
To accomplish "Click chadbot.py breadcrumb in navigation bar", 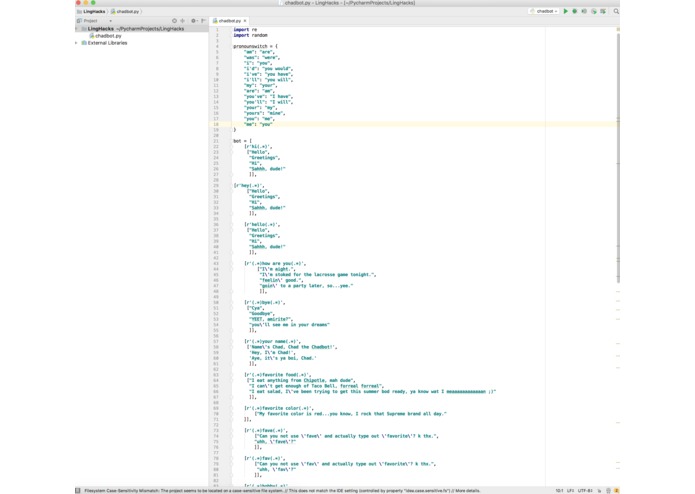I will point(125,12).
